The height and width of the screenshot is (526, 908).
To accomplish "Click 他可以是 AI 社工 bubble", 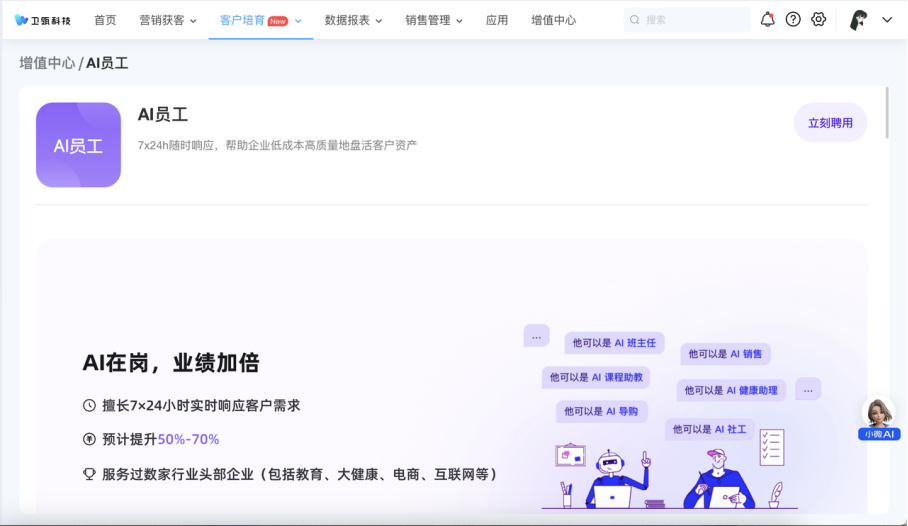I will tap(709, 429).
